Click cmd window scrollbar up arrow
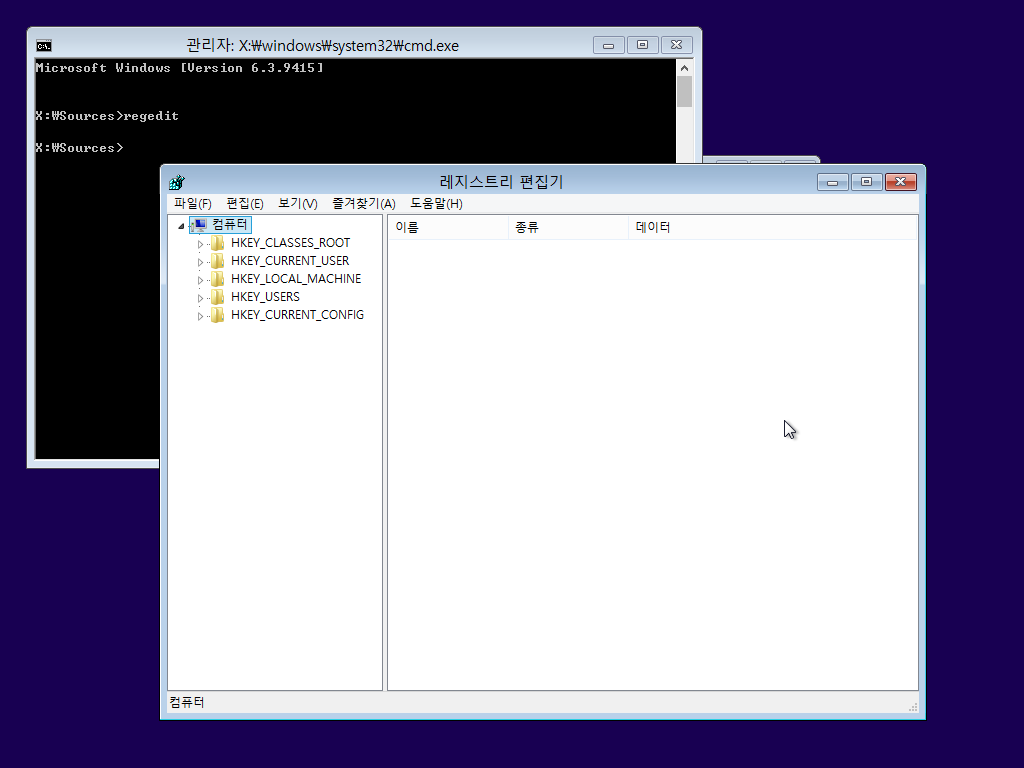The width and height of the screenshot is (1024, 768). [x=684, y=68]
